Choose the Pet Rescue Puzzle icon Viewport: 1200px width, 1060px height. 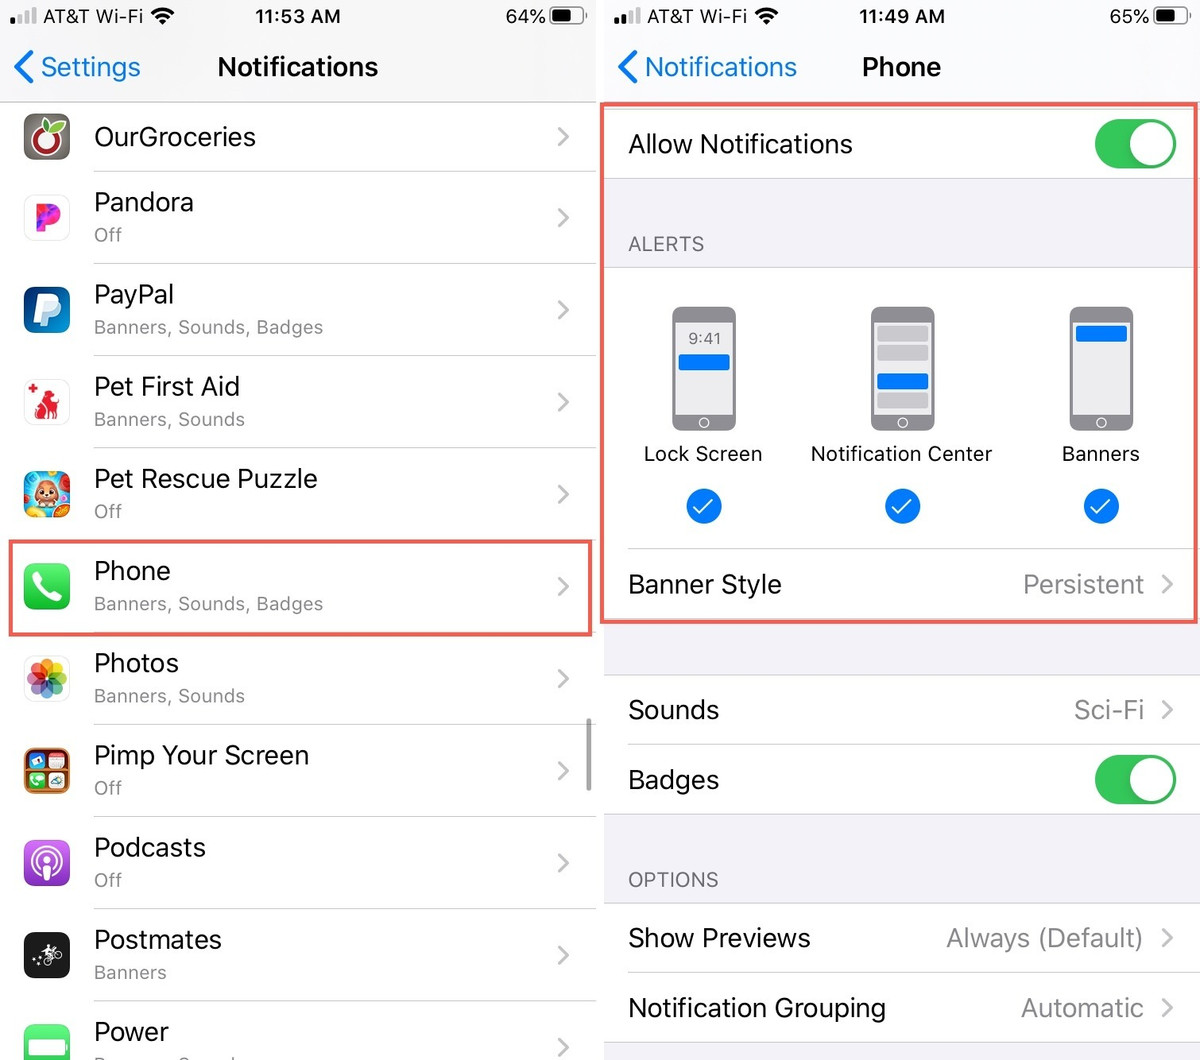(x=47, y=494)
